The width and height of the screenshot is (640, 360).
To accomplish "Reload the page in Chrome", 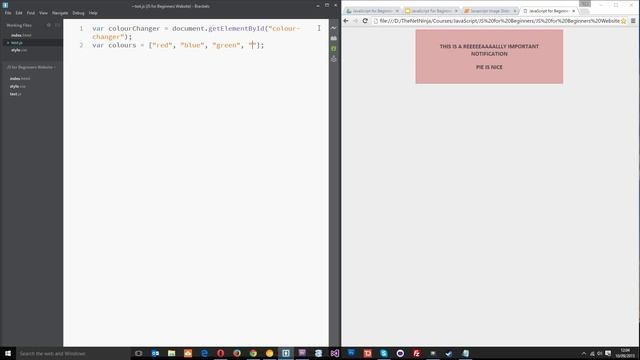I will (365, 21).
